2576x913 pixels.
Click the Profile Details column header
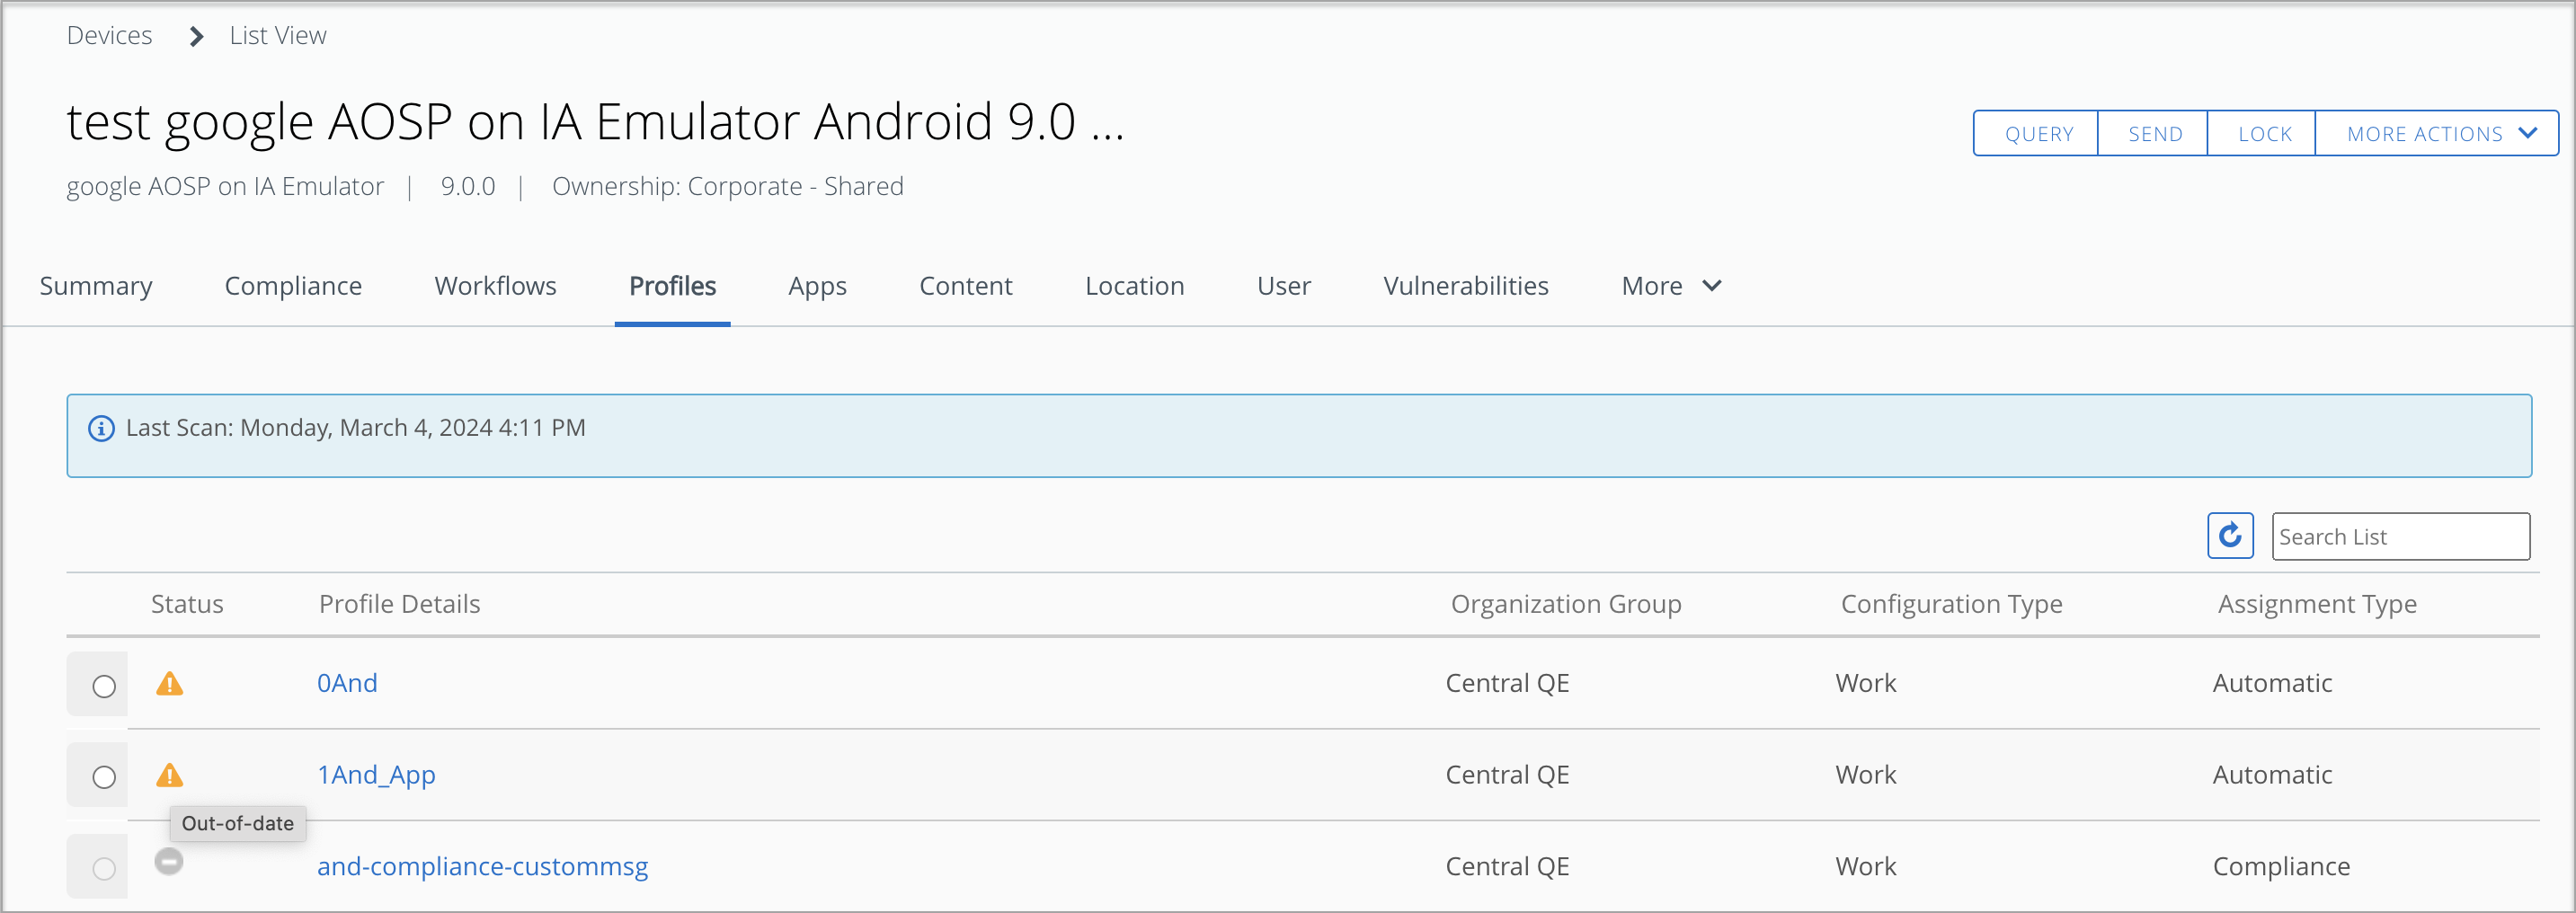click(399, 604)
